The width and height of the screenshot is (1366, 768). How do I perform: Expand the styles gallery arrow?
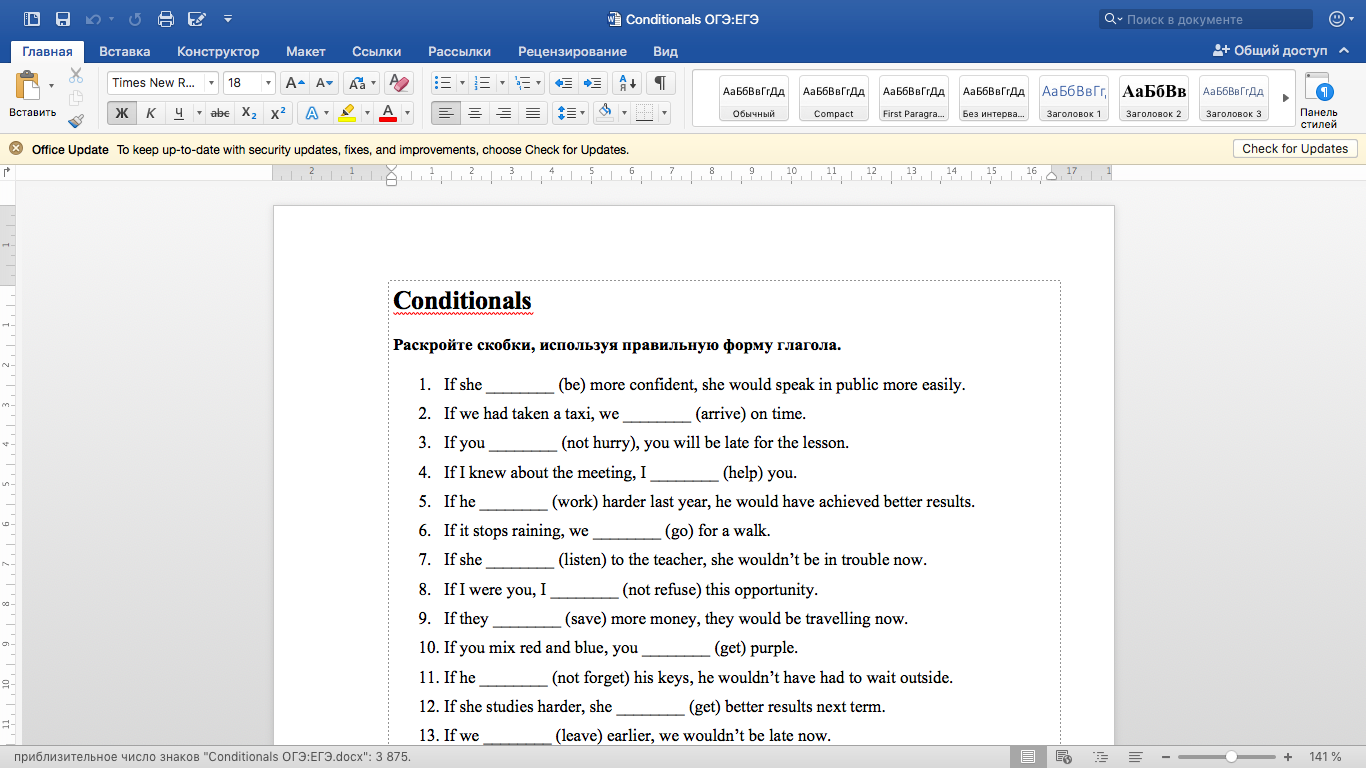tap(1286, 98)
